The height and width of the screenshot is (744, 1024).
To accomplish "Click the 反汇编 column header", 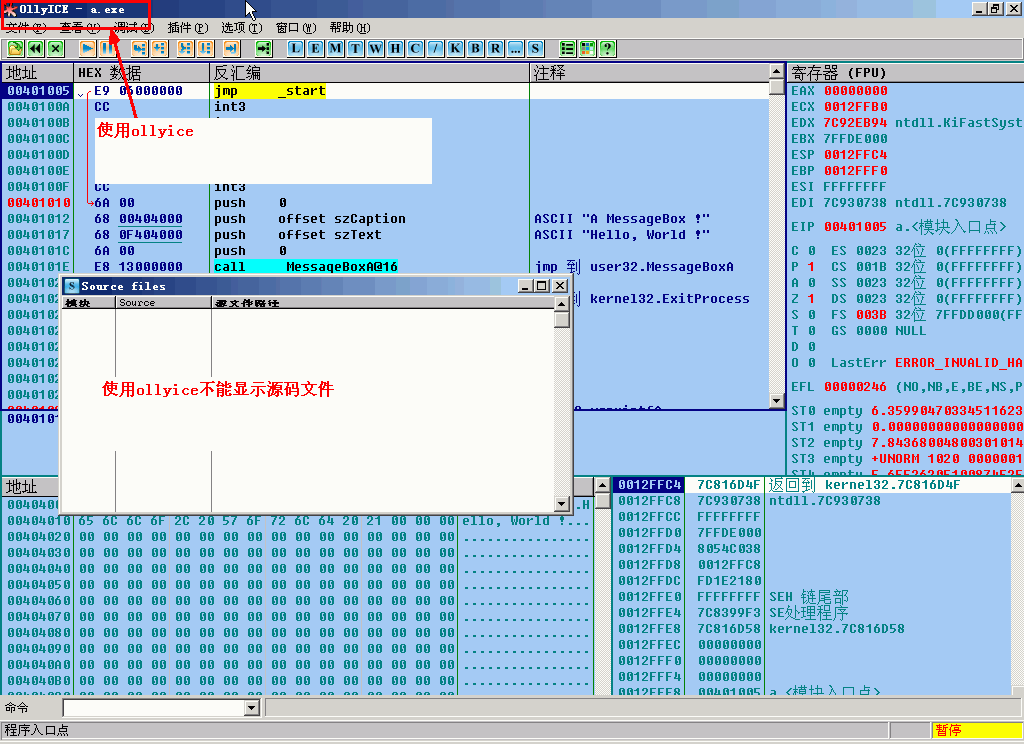I will (x=369, y=73).
